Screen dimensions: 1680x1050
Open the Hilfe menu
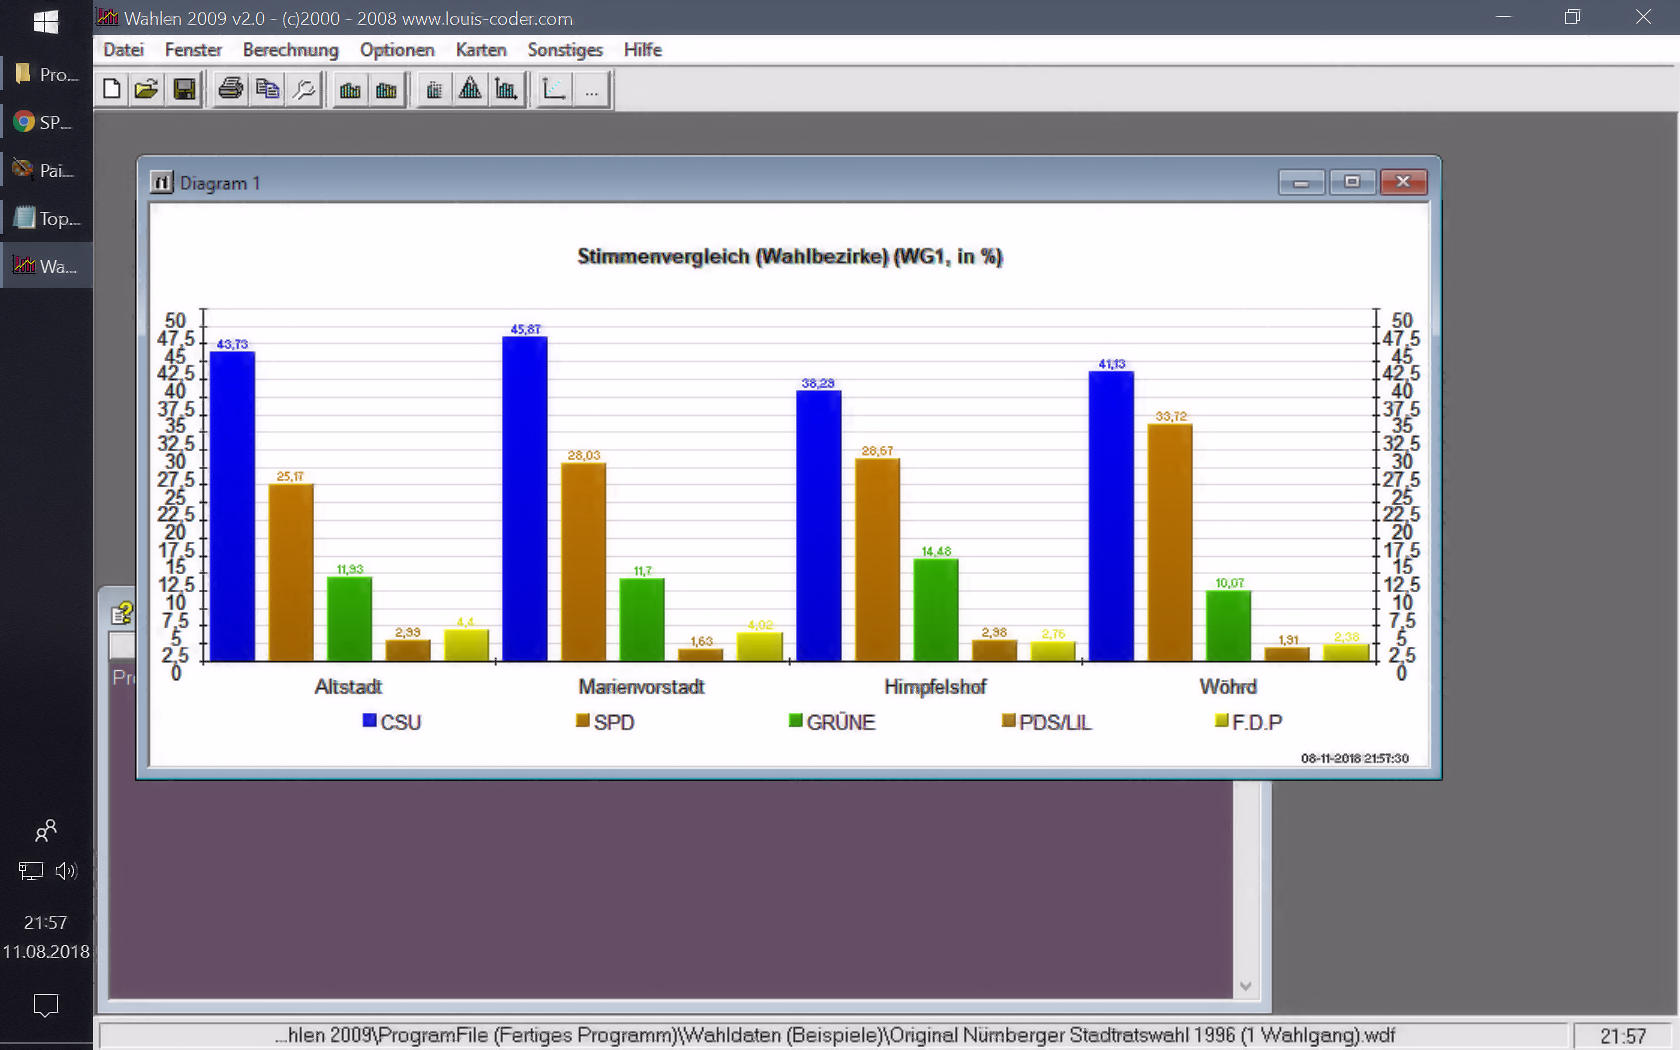tap(642, 50)
